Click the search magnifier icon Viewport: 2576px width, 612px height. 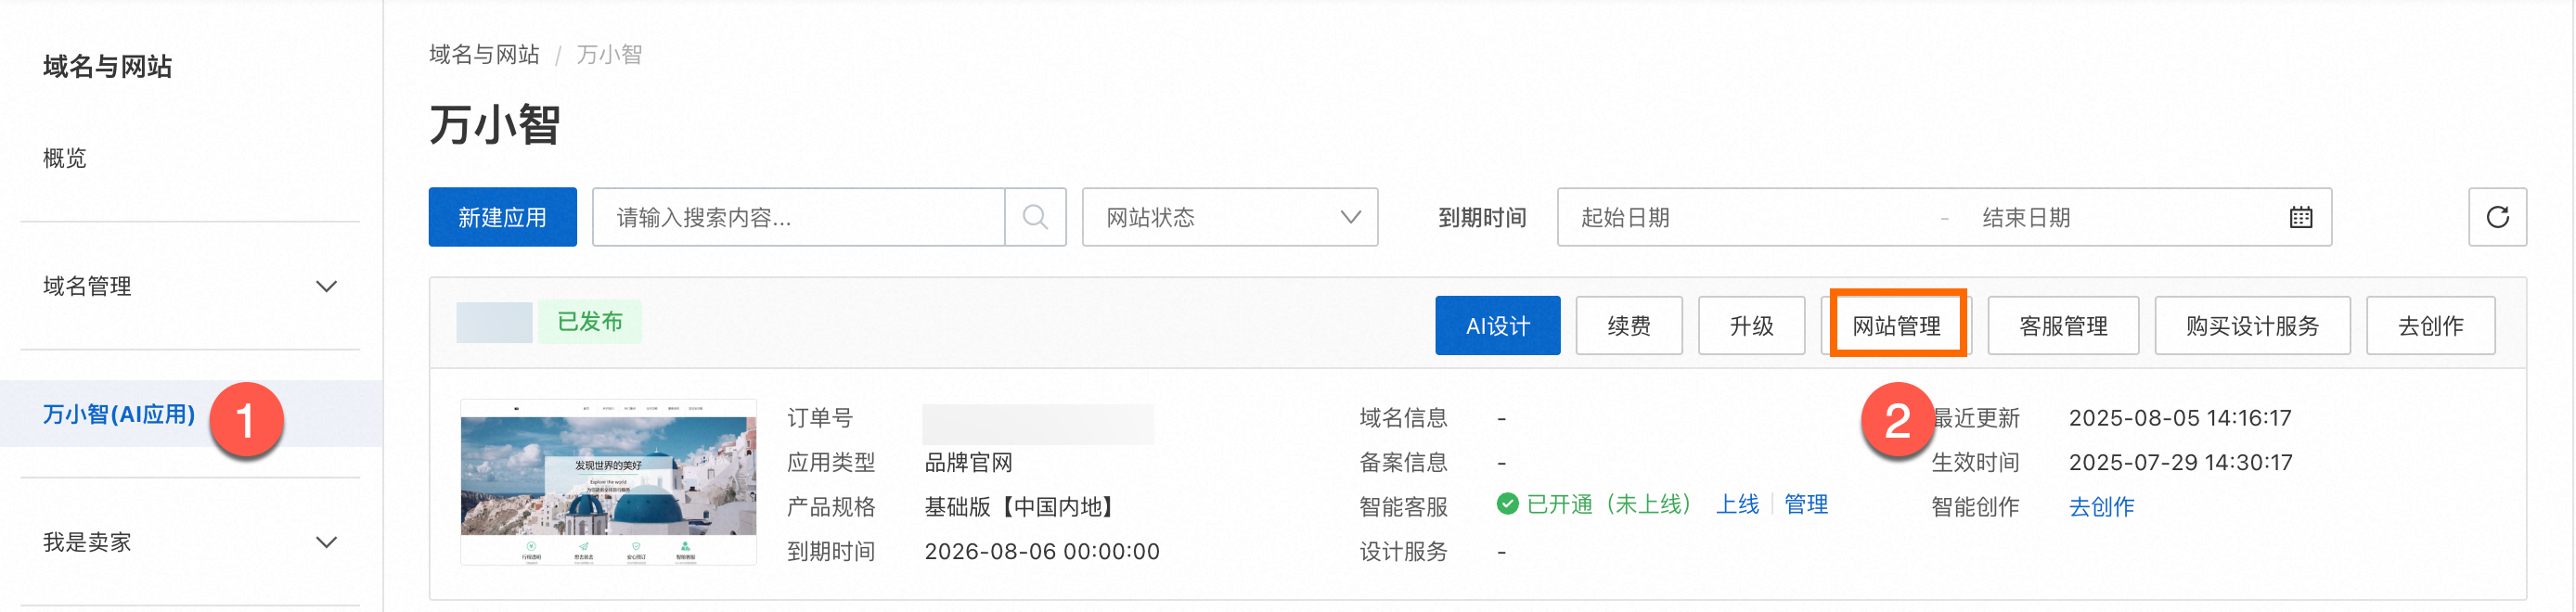pos(1035,217)
